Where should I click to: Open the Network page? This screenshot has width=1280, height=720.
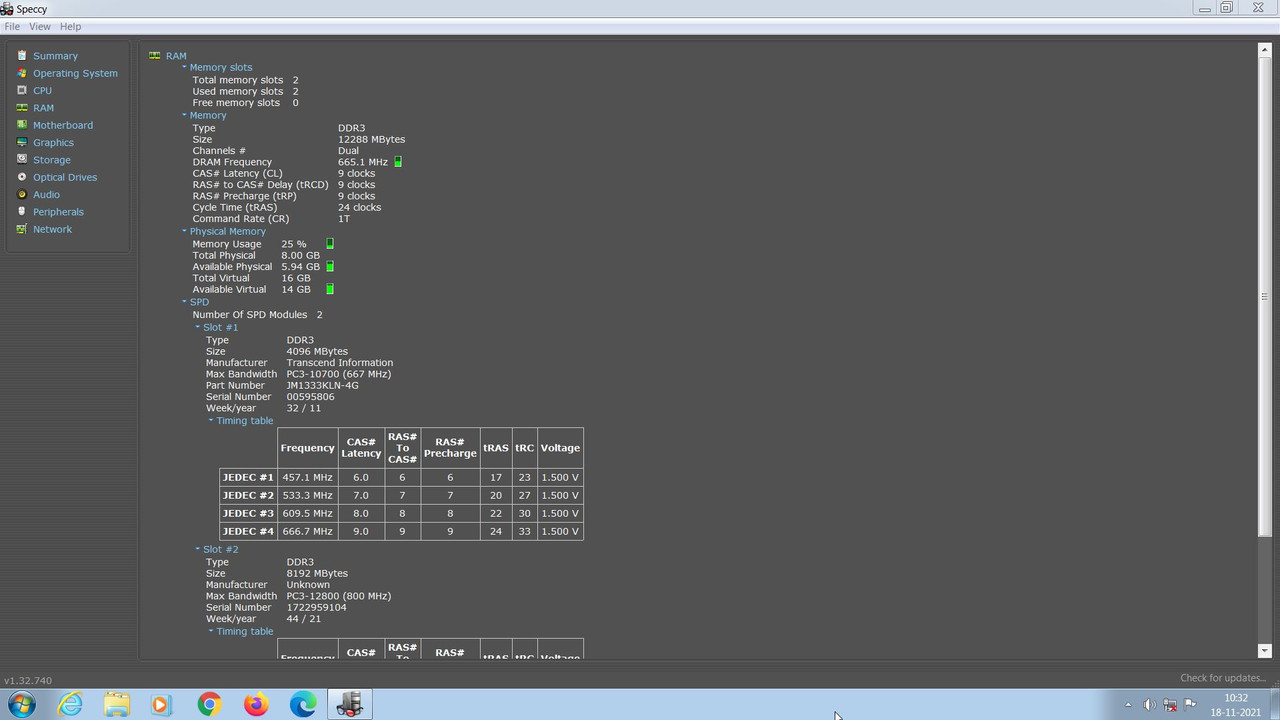tap(52, 229)
